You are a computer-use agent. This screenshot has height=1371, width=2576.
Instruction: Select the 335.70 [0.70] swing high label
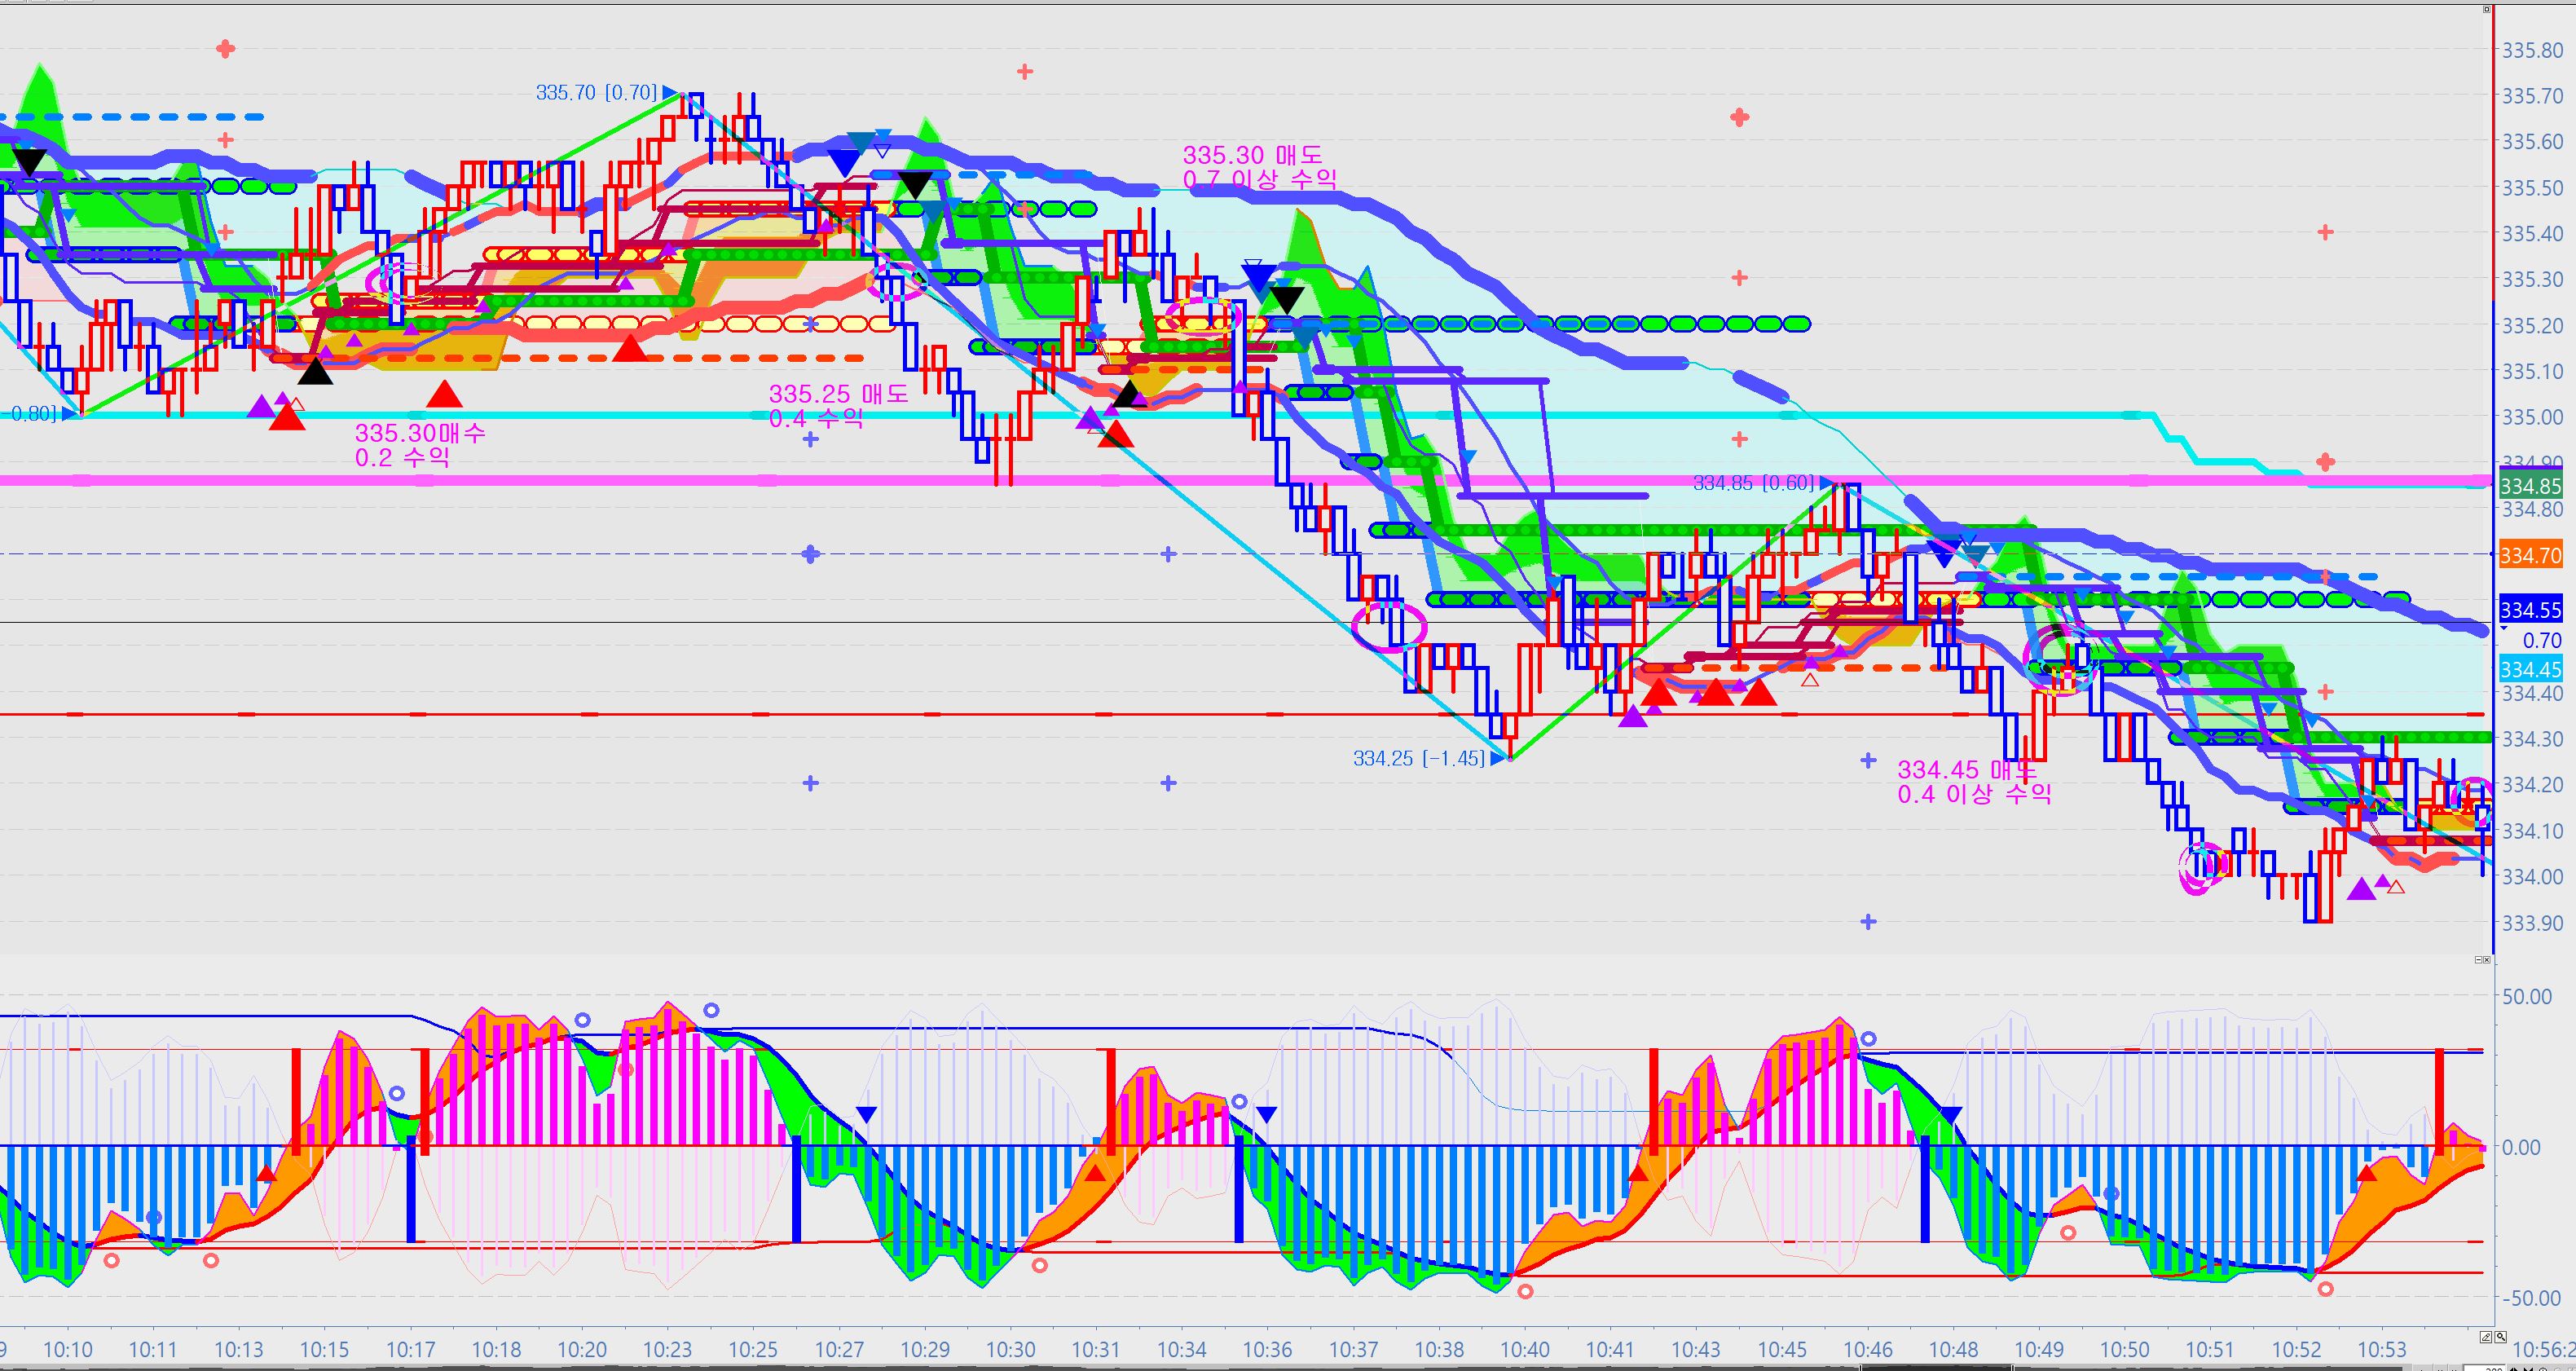coord(597,93)
